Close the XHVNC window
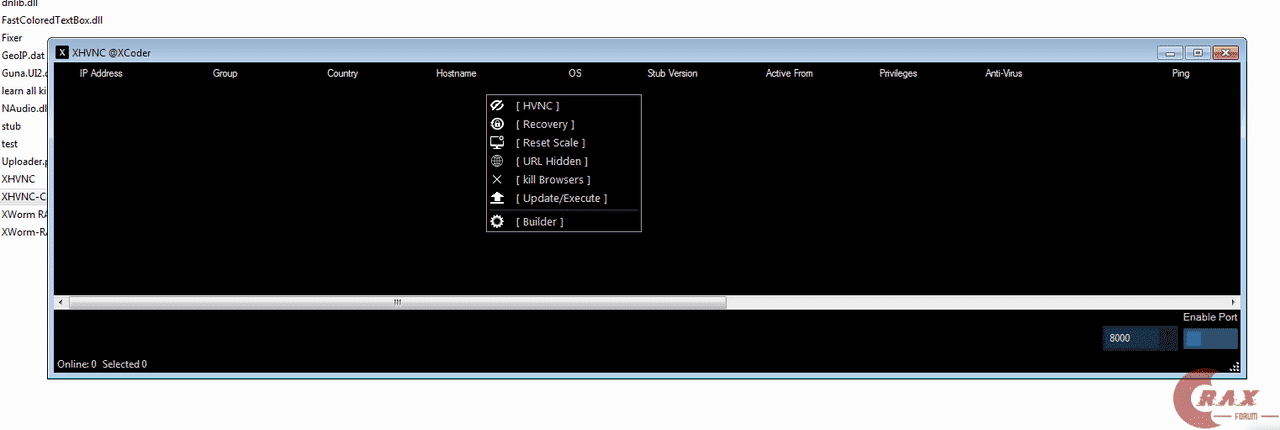 [x=1227, y=52]
